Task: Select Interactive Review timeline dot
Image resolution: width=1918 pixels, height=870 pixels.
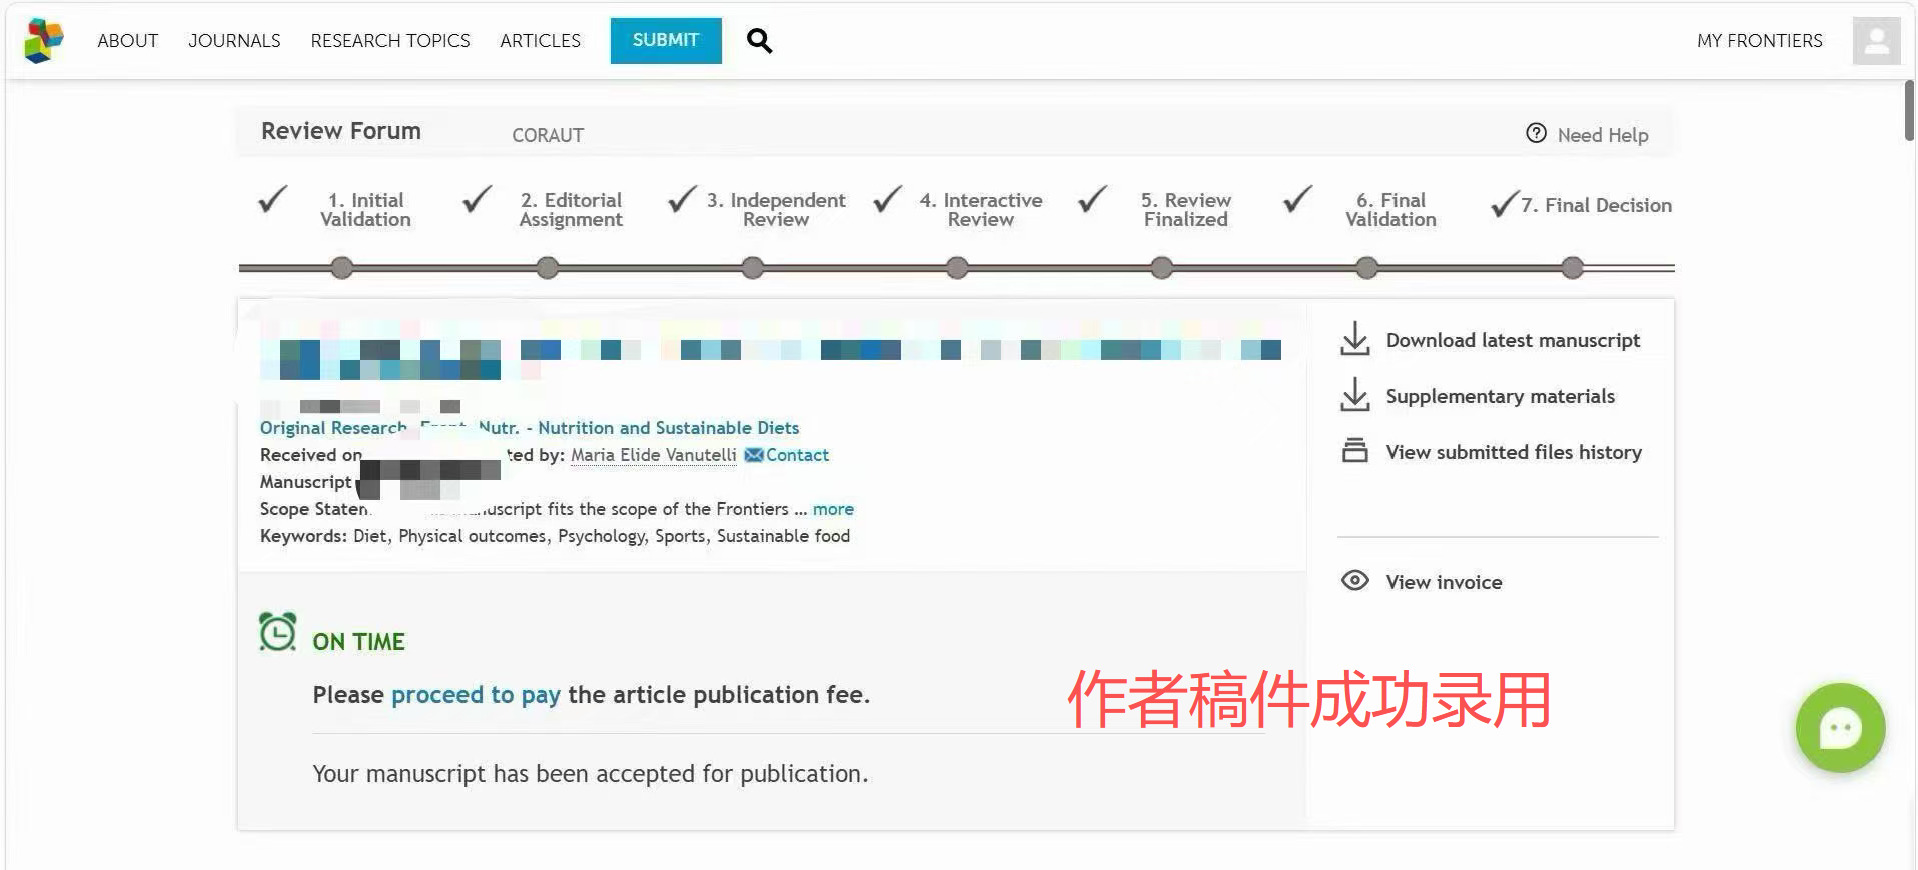Action: pyautogui.click(x=957, y=268)
